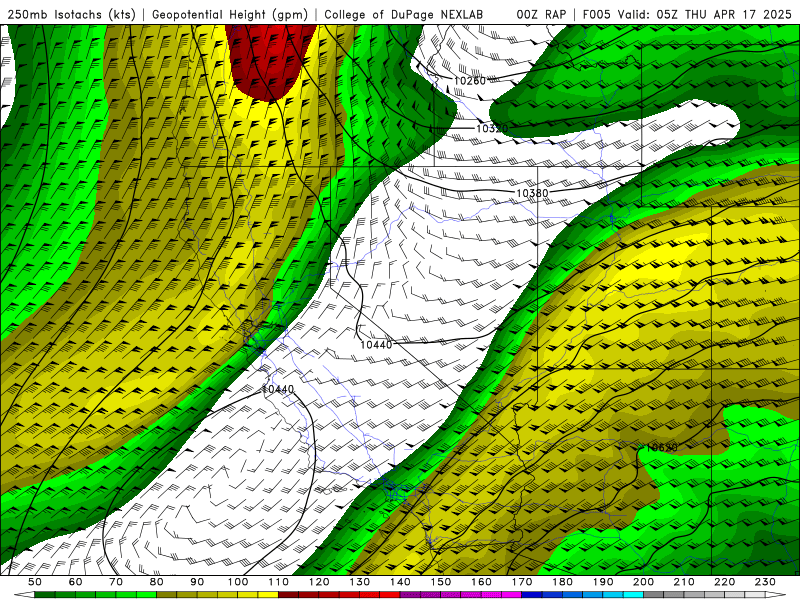Click the 'Valid: 05Z THU APR 17 2025' text

[705, 15]
